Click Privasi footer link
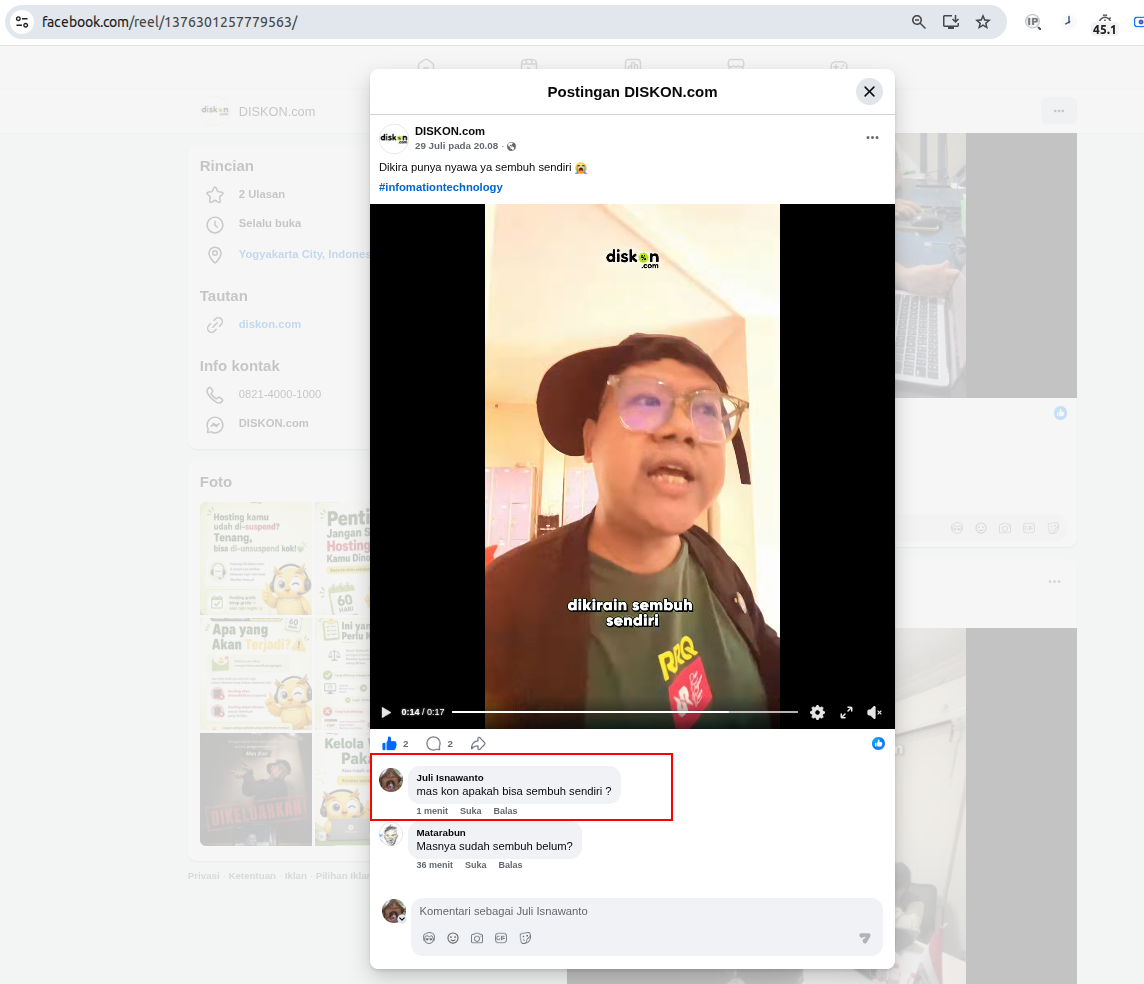Image resolution: width=1144 pixels, height=984 pixels. click(x=204, y=876)
